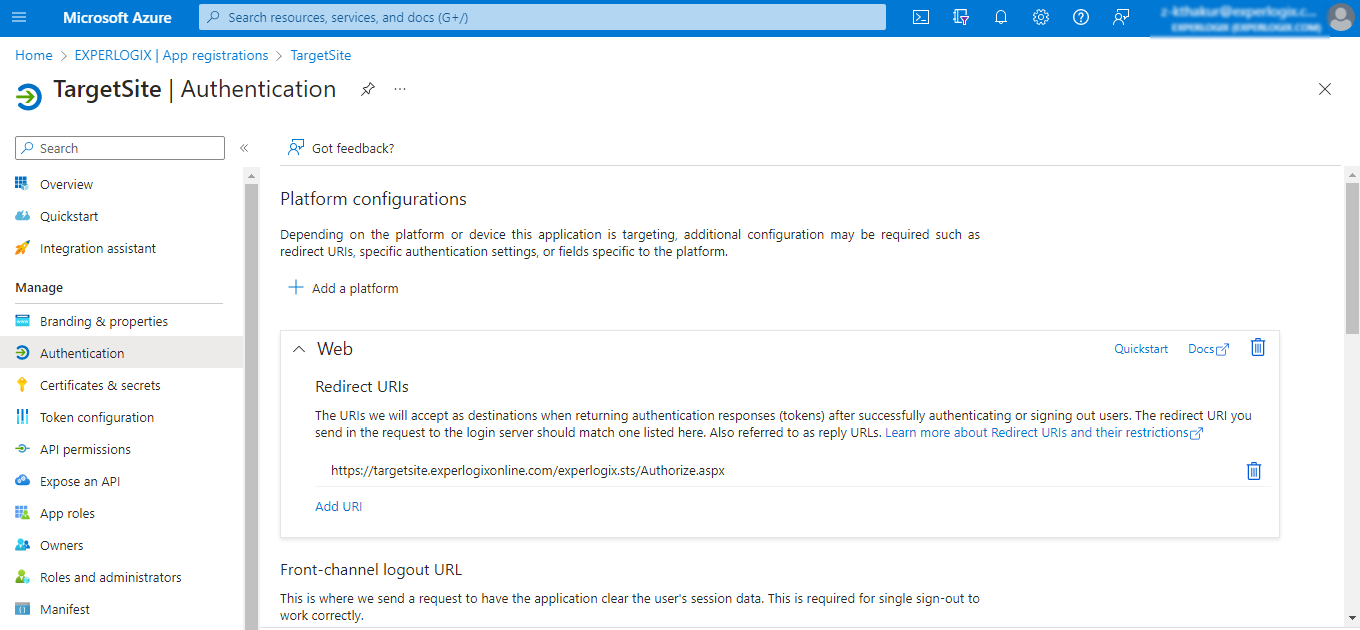Open the Help question mark icon
The image size is (1360, 630).
(x=1081, y=17)
